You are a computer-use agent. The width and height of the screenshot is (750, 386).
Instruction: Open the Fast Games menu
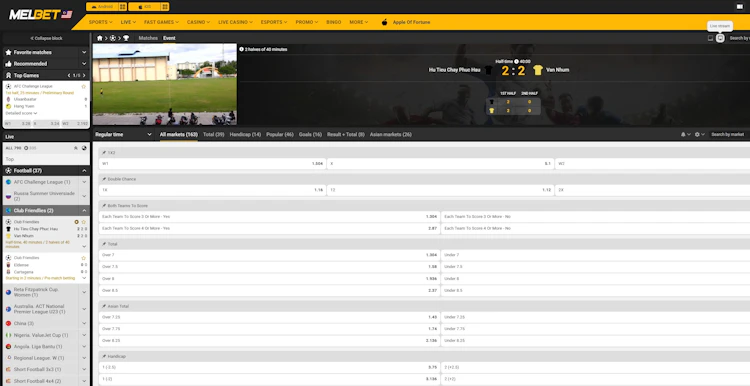(161, 22)
